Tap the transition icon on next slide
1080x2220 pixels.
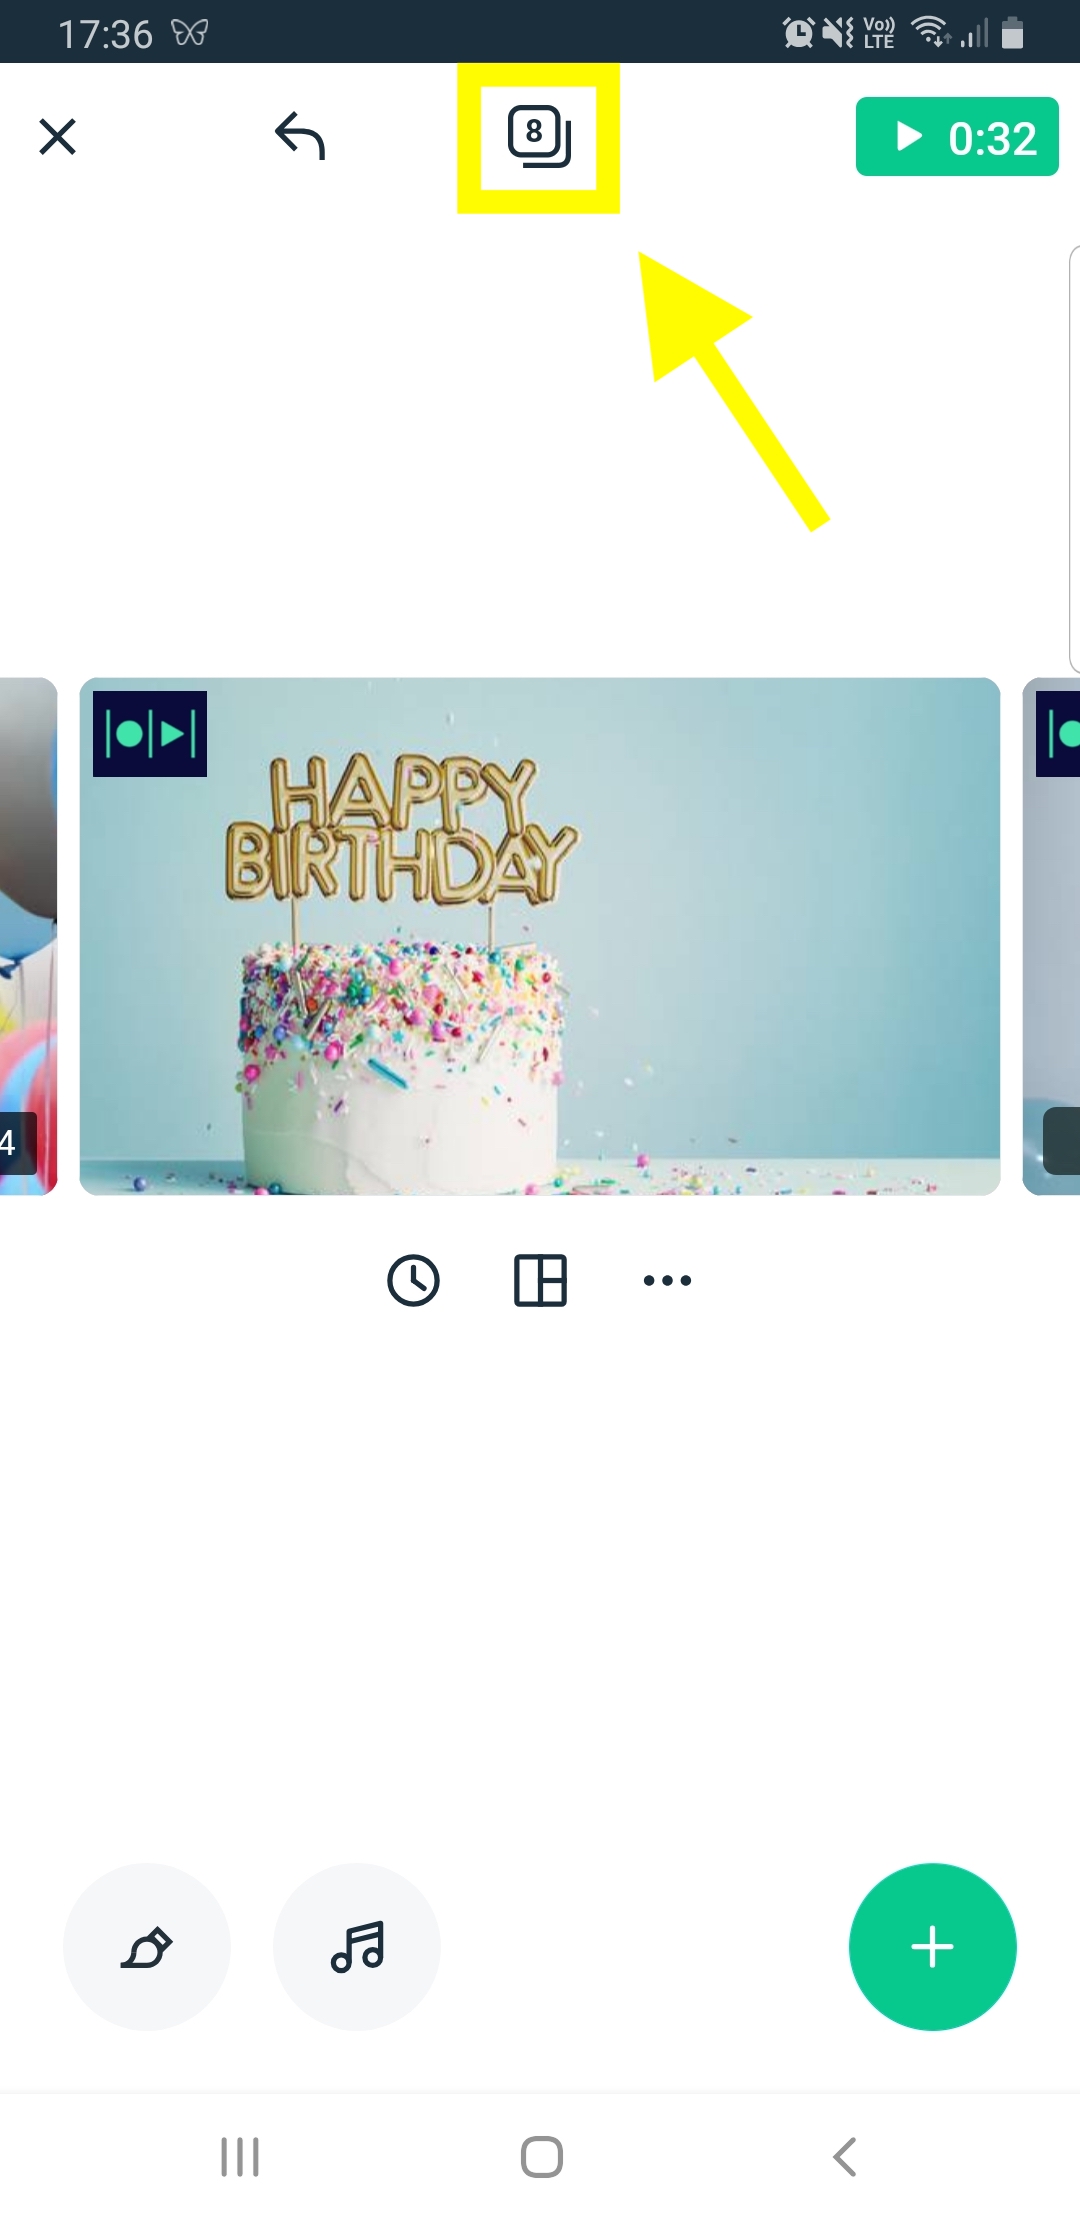(x=1058, y=734)
